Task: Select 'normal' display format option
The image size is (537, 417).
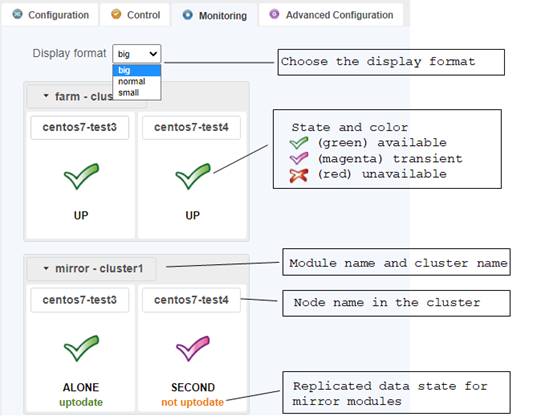Action: 132,81
